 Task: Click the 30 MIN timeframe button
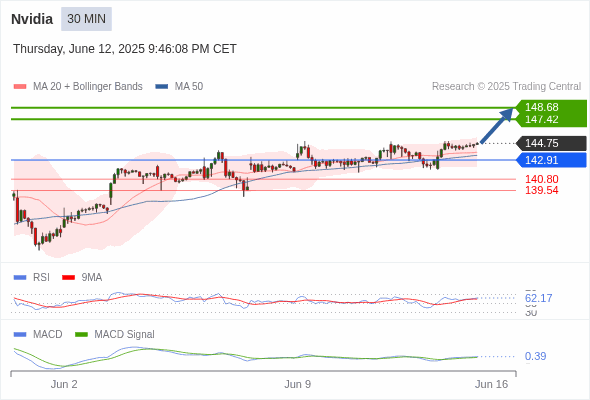[86, 19]
